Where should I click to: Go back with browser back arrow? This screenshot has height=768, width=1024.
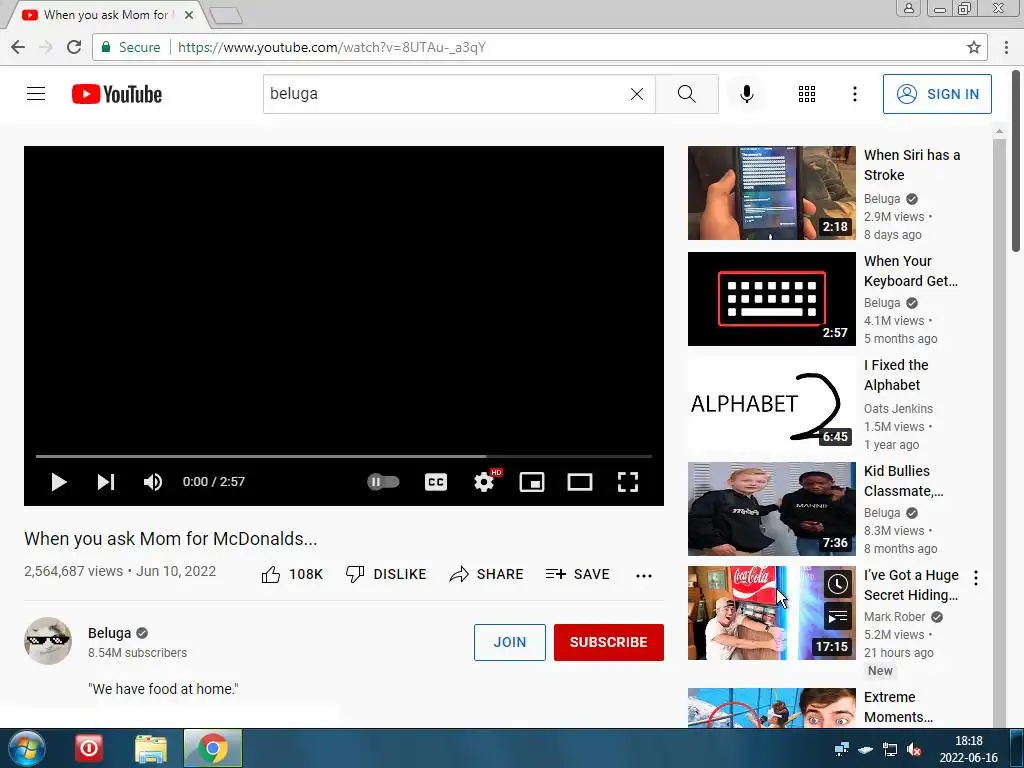pos(18,47)
